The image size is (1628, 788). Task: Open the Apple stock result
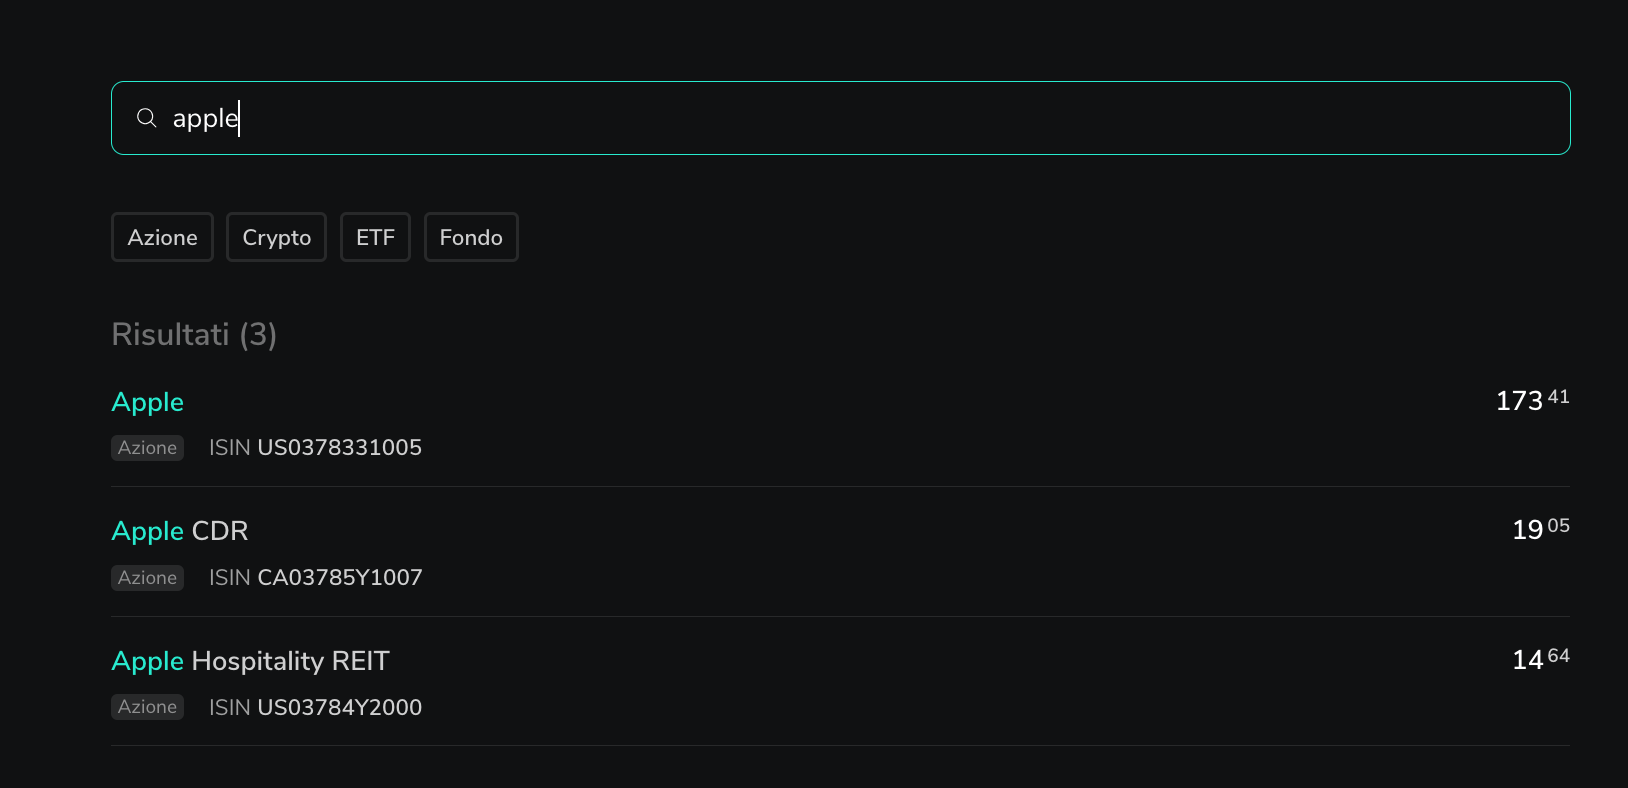pyautogui.click(x=148, y=402)
